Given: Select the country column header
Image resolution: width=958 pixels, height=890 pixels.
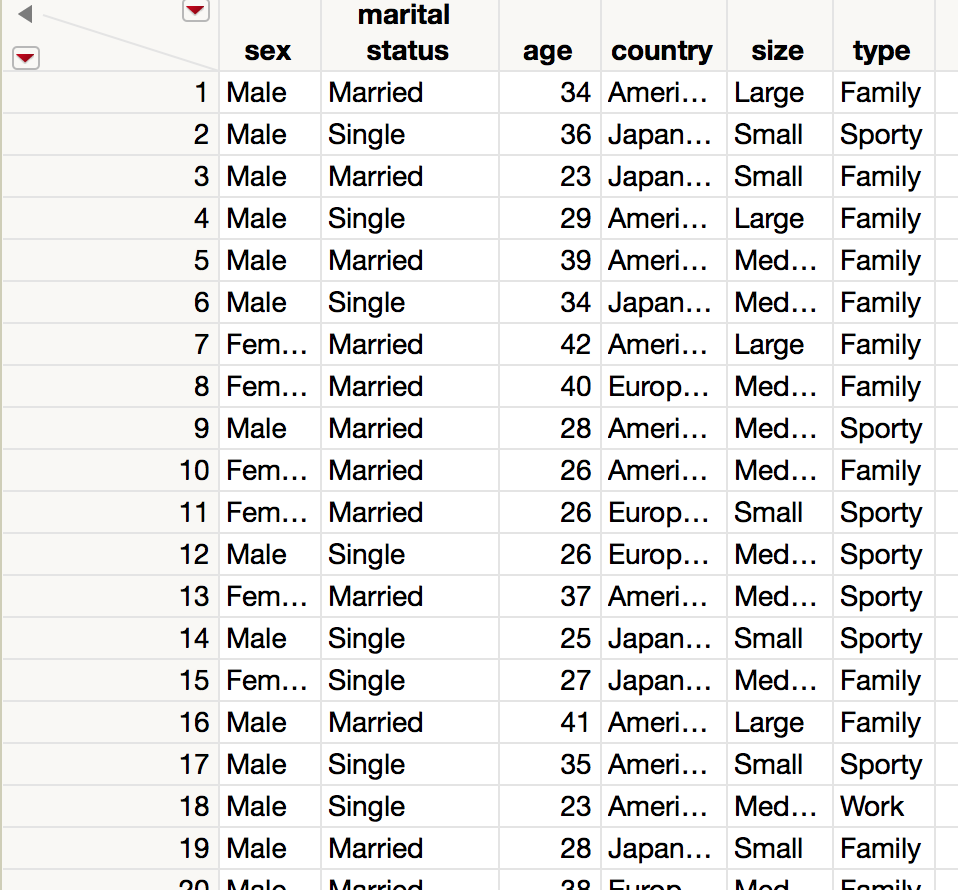Looking at the screenshot, I should click(x=661, y=51).
